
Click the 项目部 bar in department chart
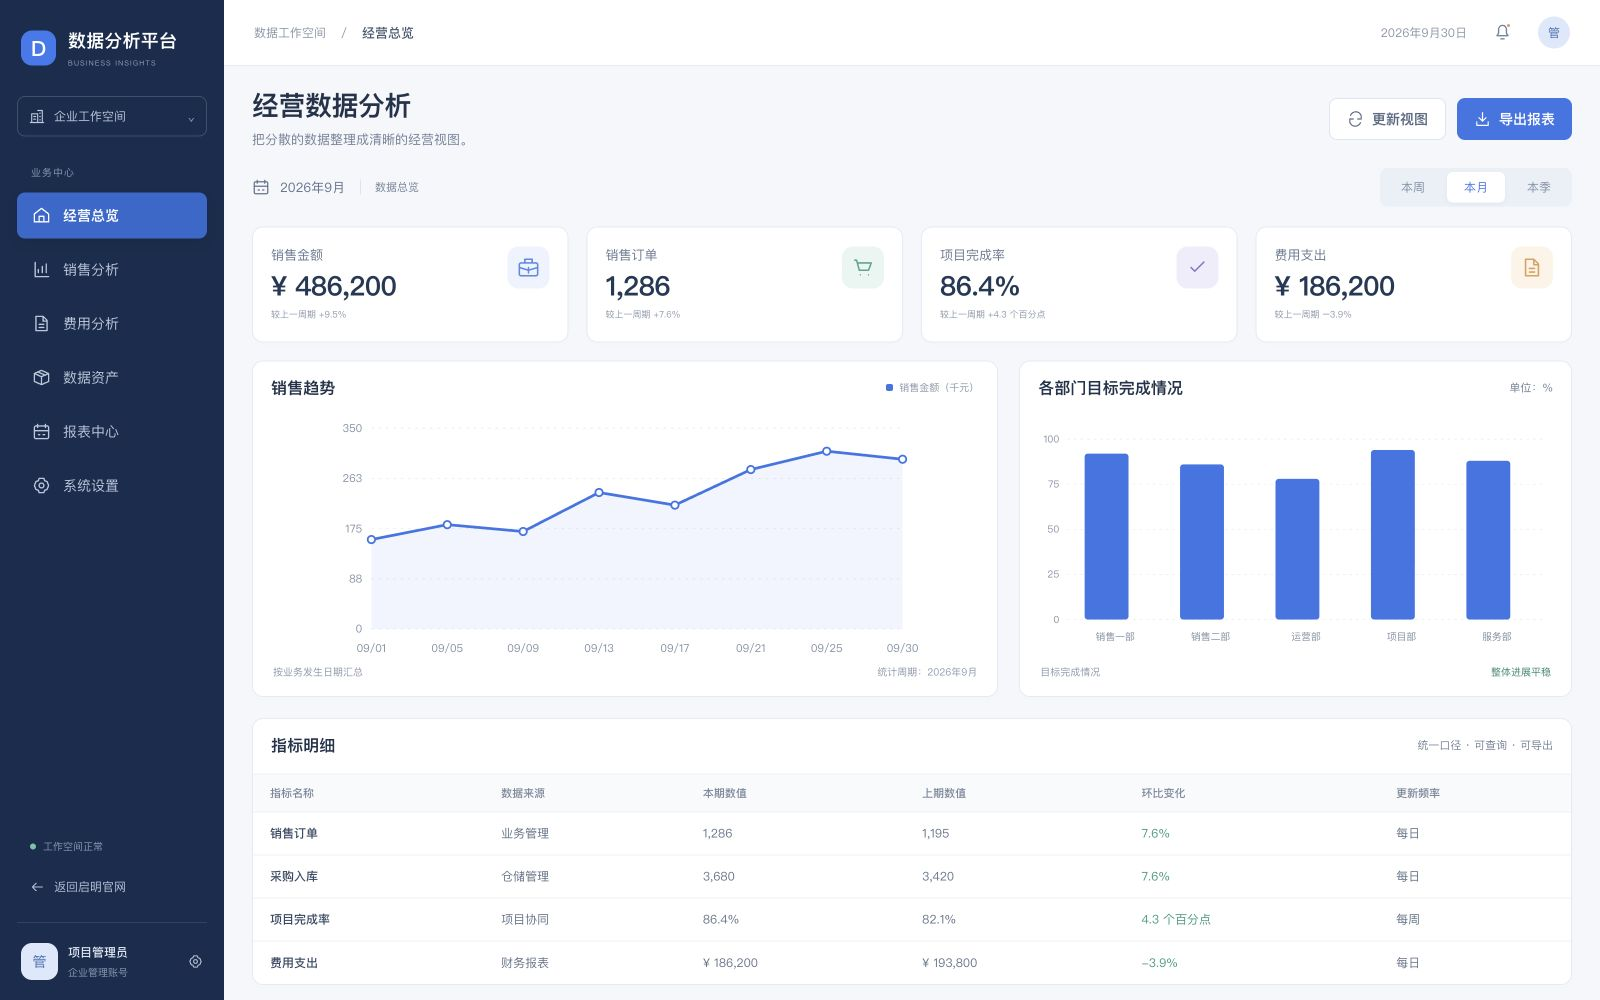[x=1392, y=535]
